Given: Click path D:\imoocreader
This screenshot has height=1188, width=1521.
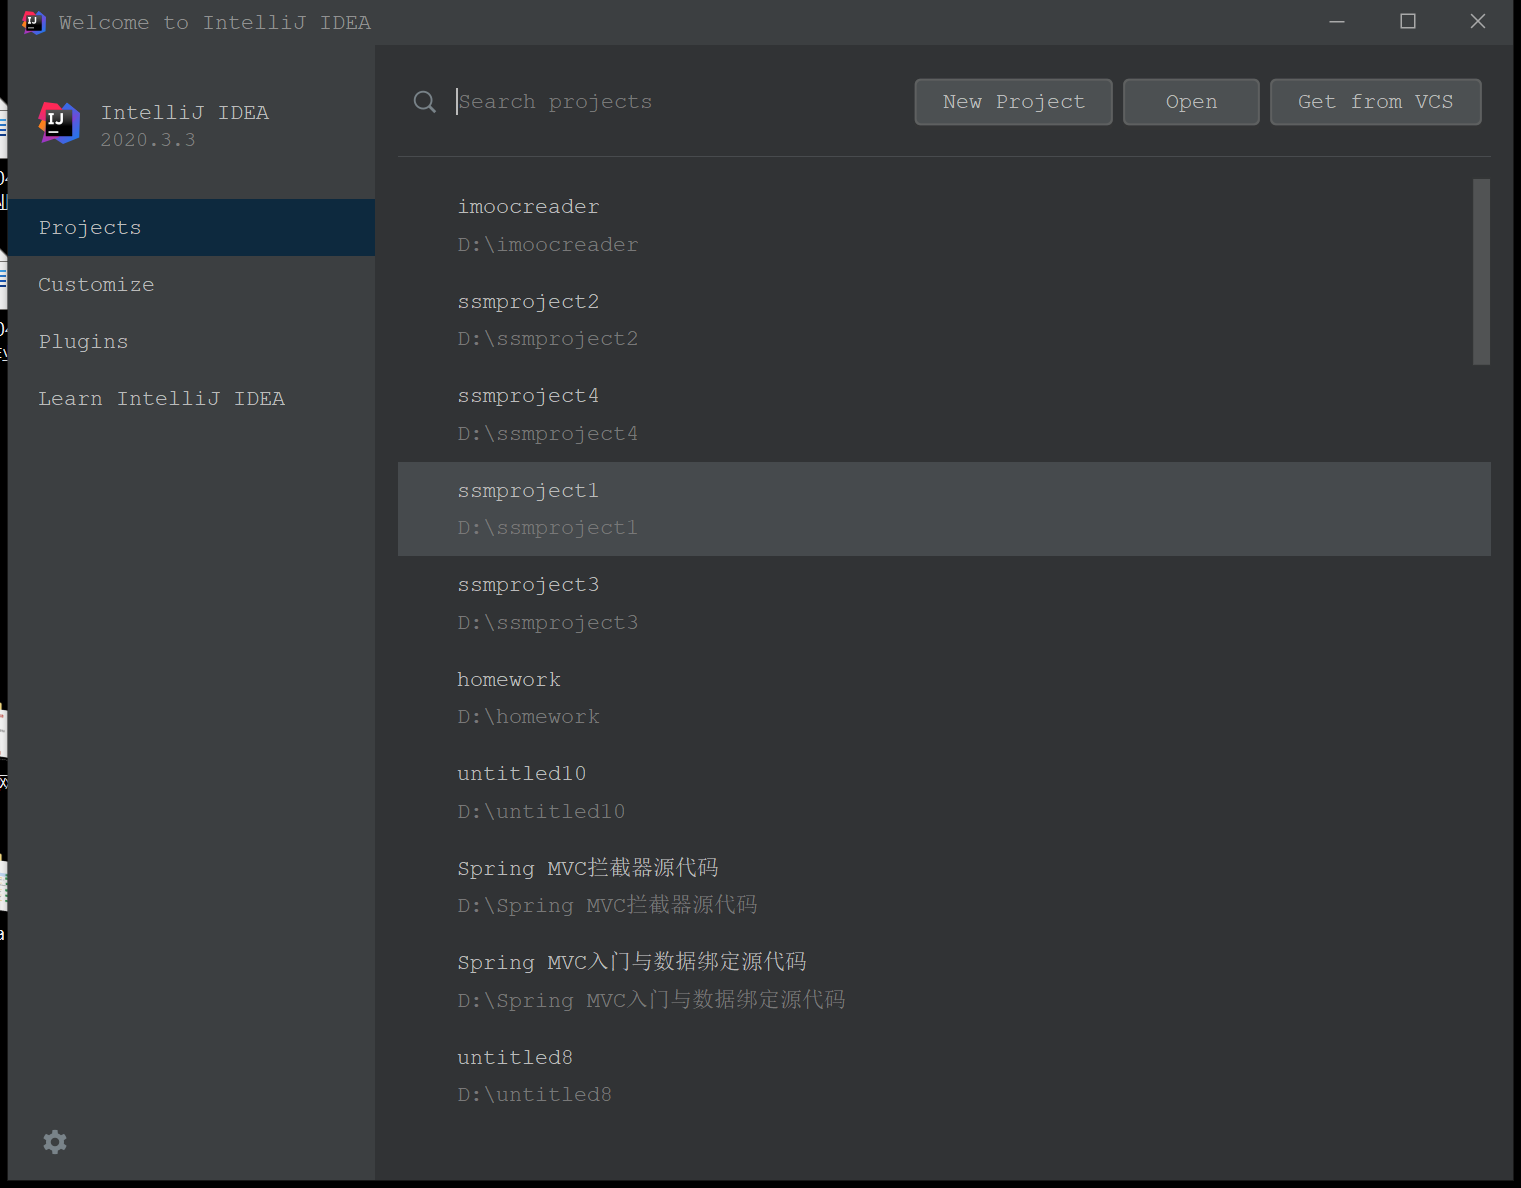Looking at the screenshot, I should [x=548, y=244].
